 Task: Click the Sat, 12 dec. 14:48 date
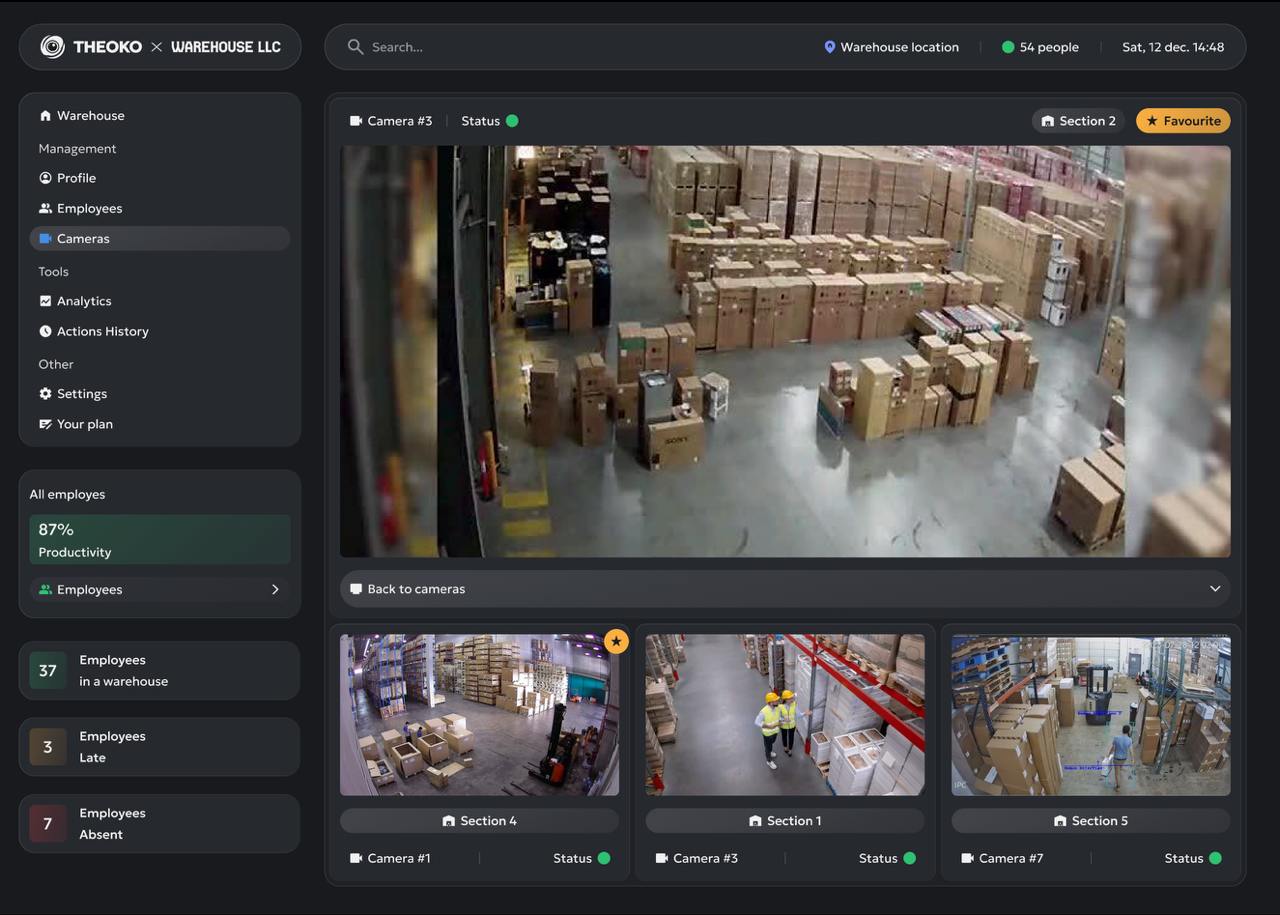coord(1173,47)
